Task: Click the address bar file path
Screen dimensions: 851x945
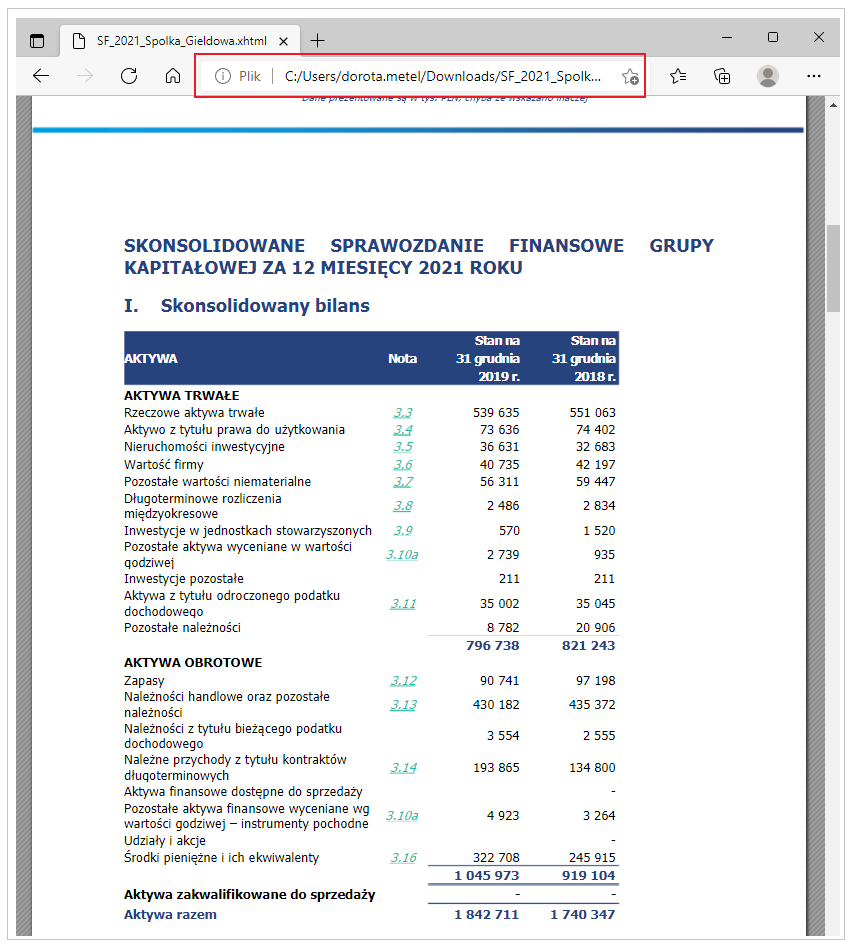Action: click(443, 76)
